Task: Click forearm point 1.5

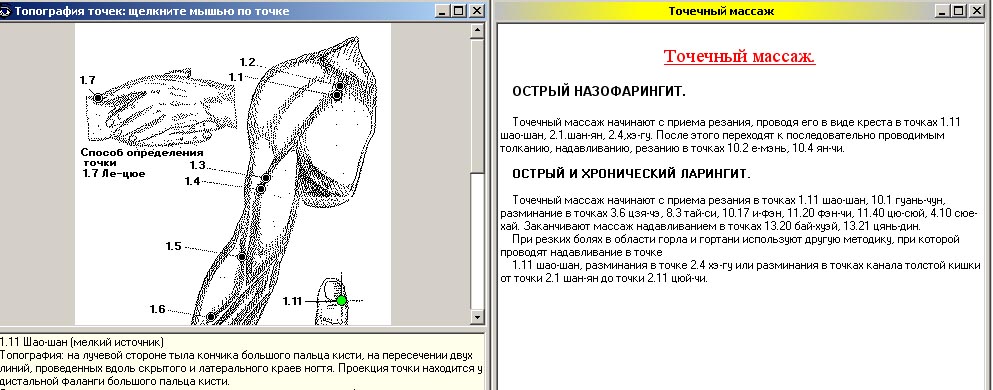Action: point(241,256)
